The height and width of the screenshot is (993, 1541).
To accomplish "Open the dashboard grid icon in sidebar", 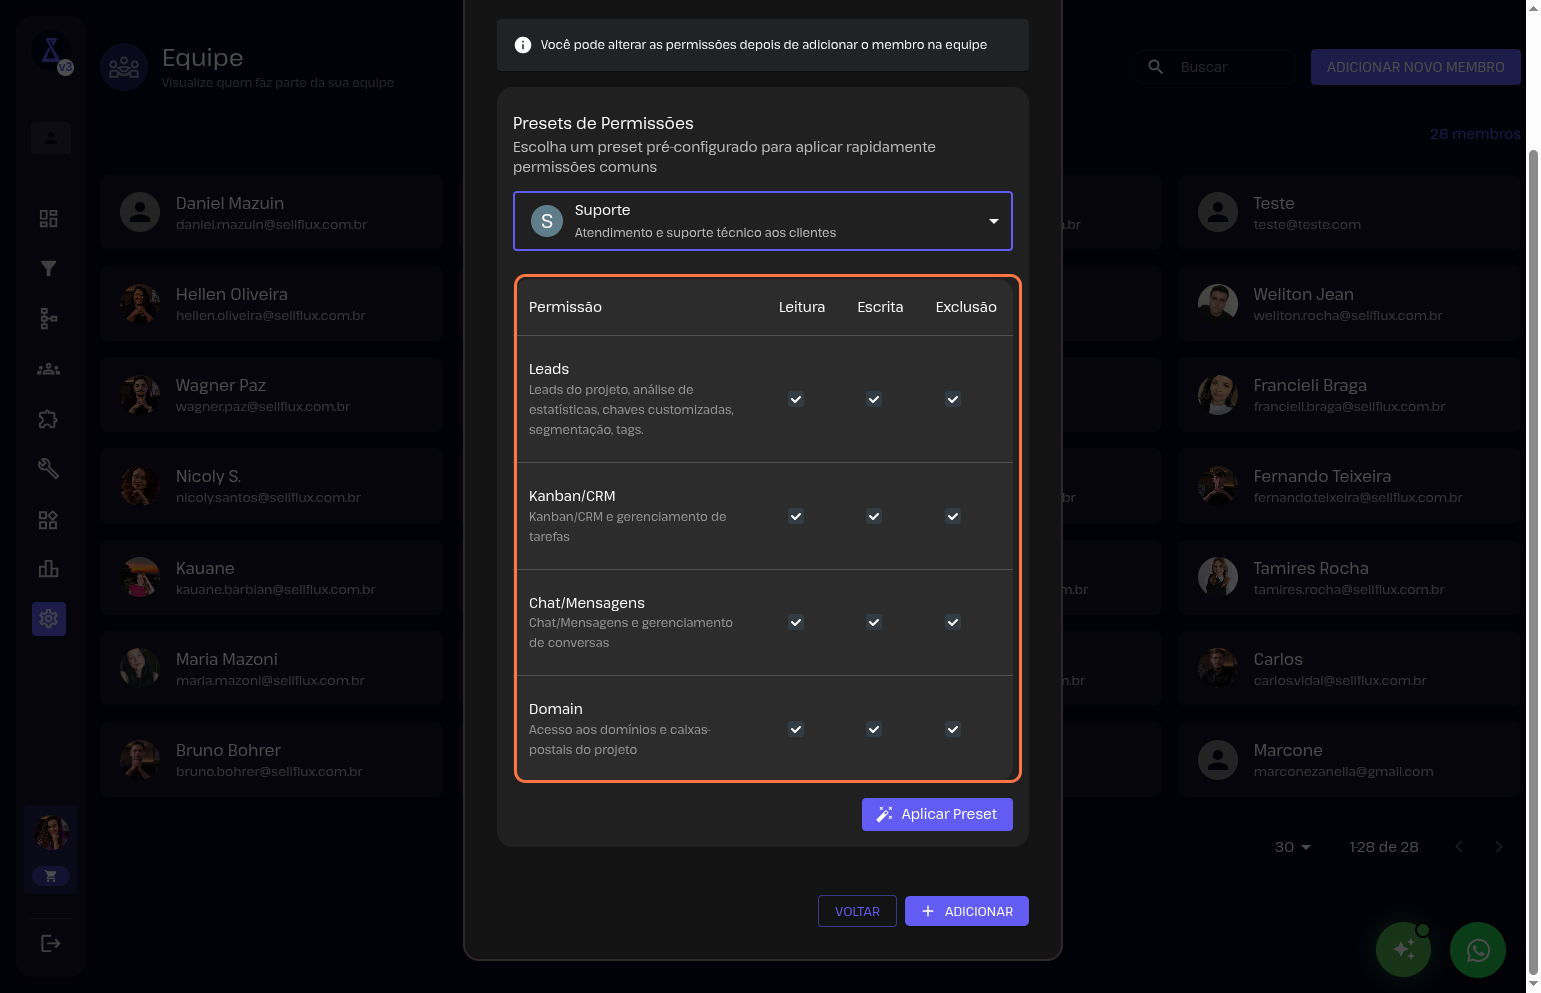I will coord(48,218).
